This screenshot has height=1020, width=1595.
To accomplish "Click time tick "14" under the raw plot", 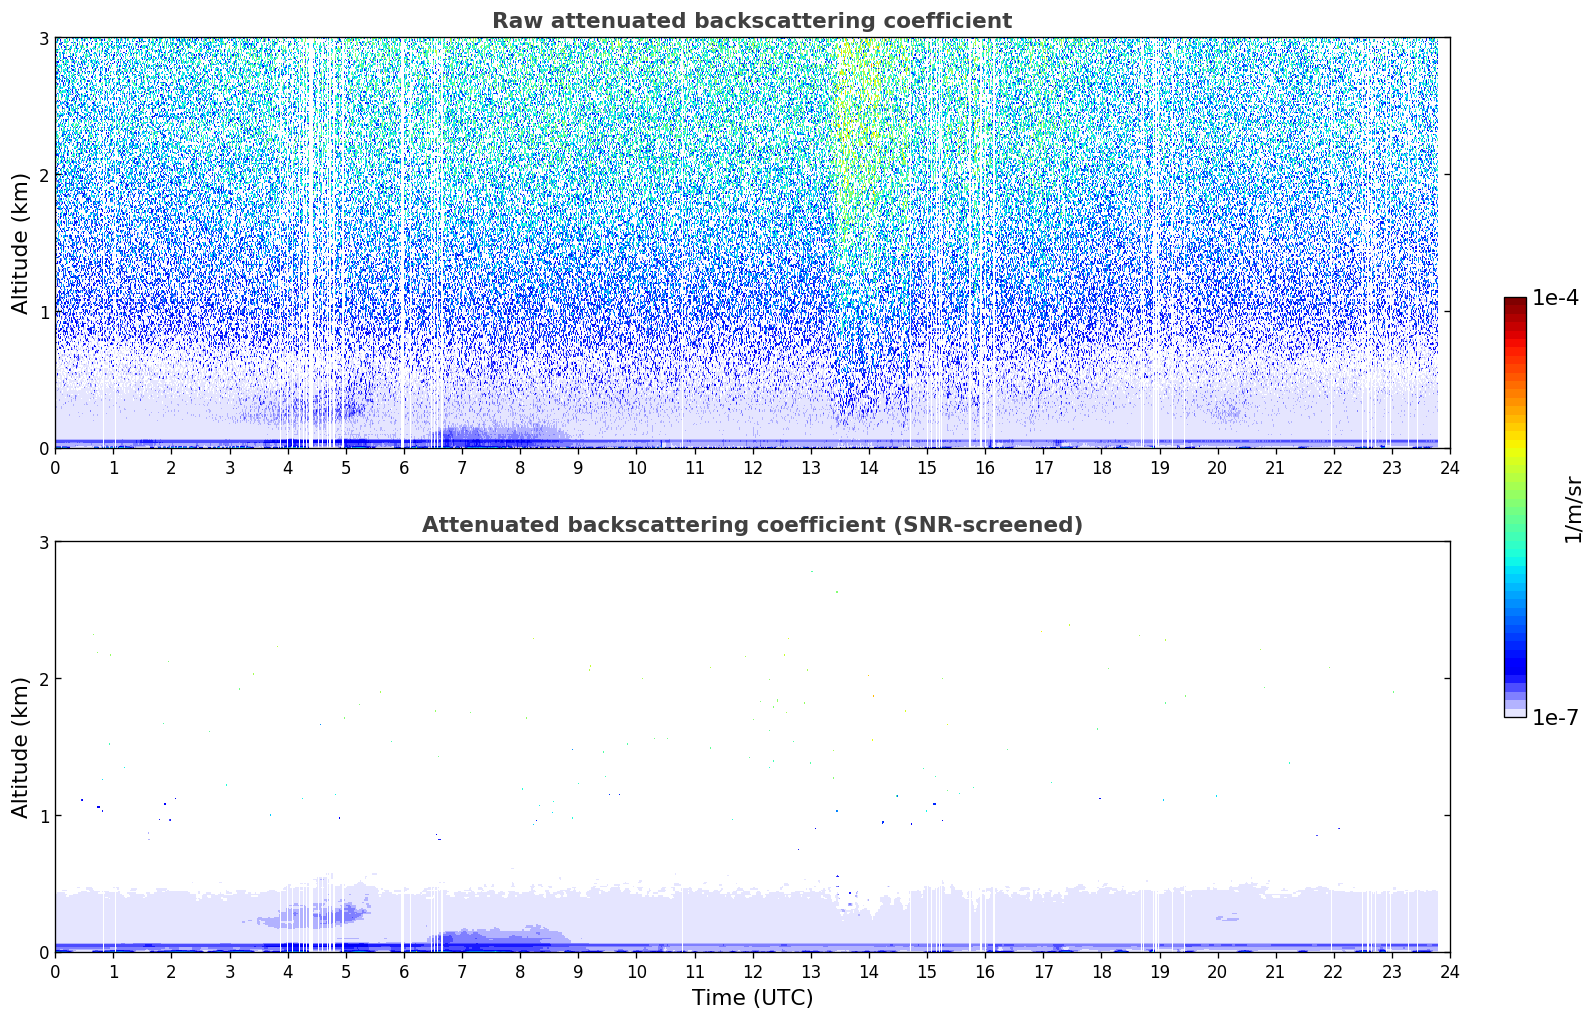I will tap(869, 467).
